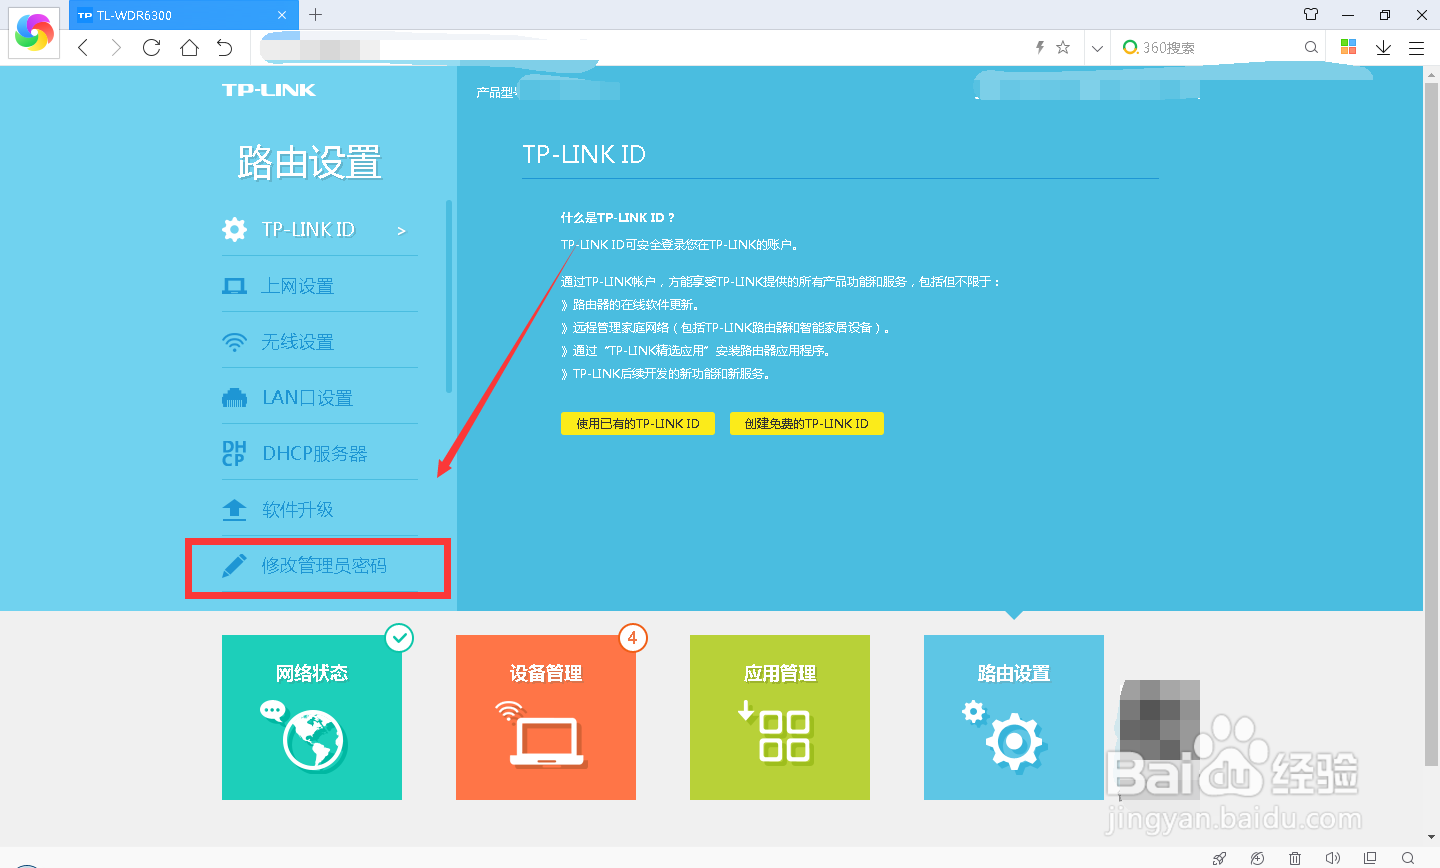Click the status bar circular plus icon
This screenshot has width=1440, height=868.
pos(1257,858)
